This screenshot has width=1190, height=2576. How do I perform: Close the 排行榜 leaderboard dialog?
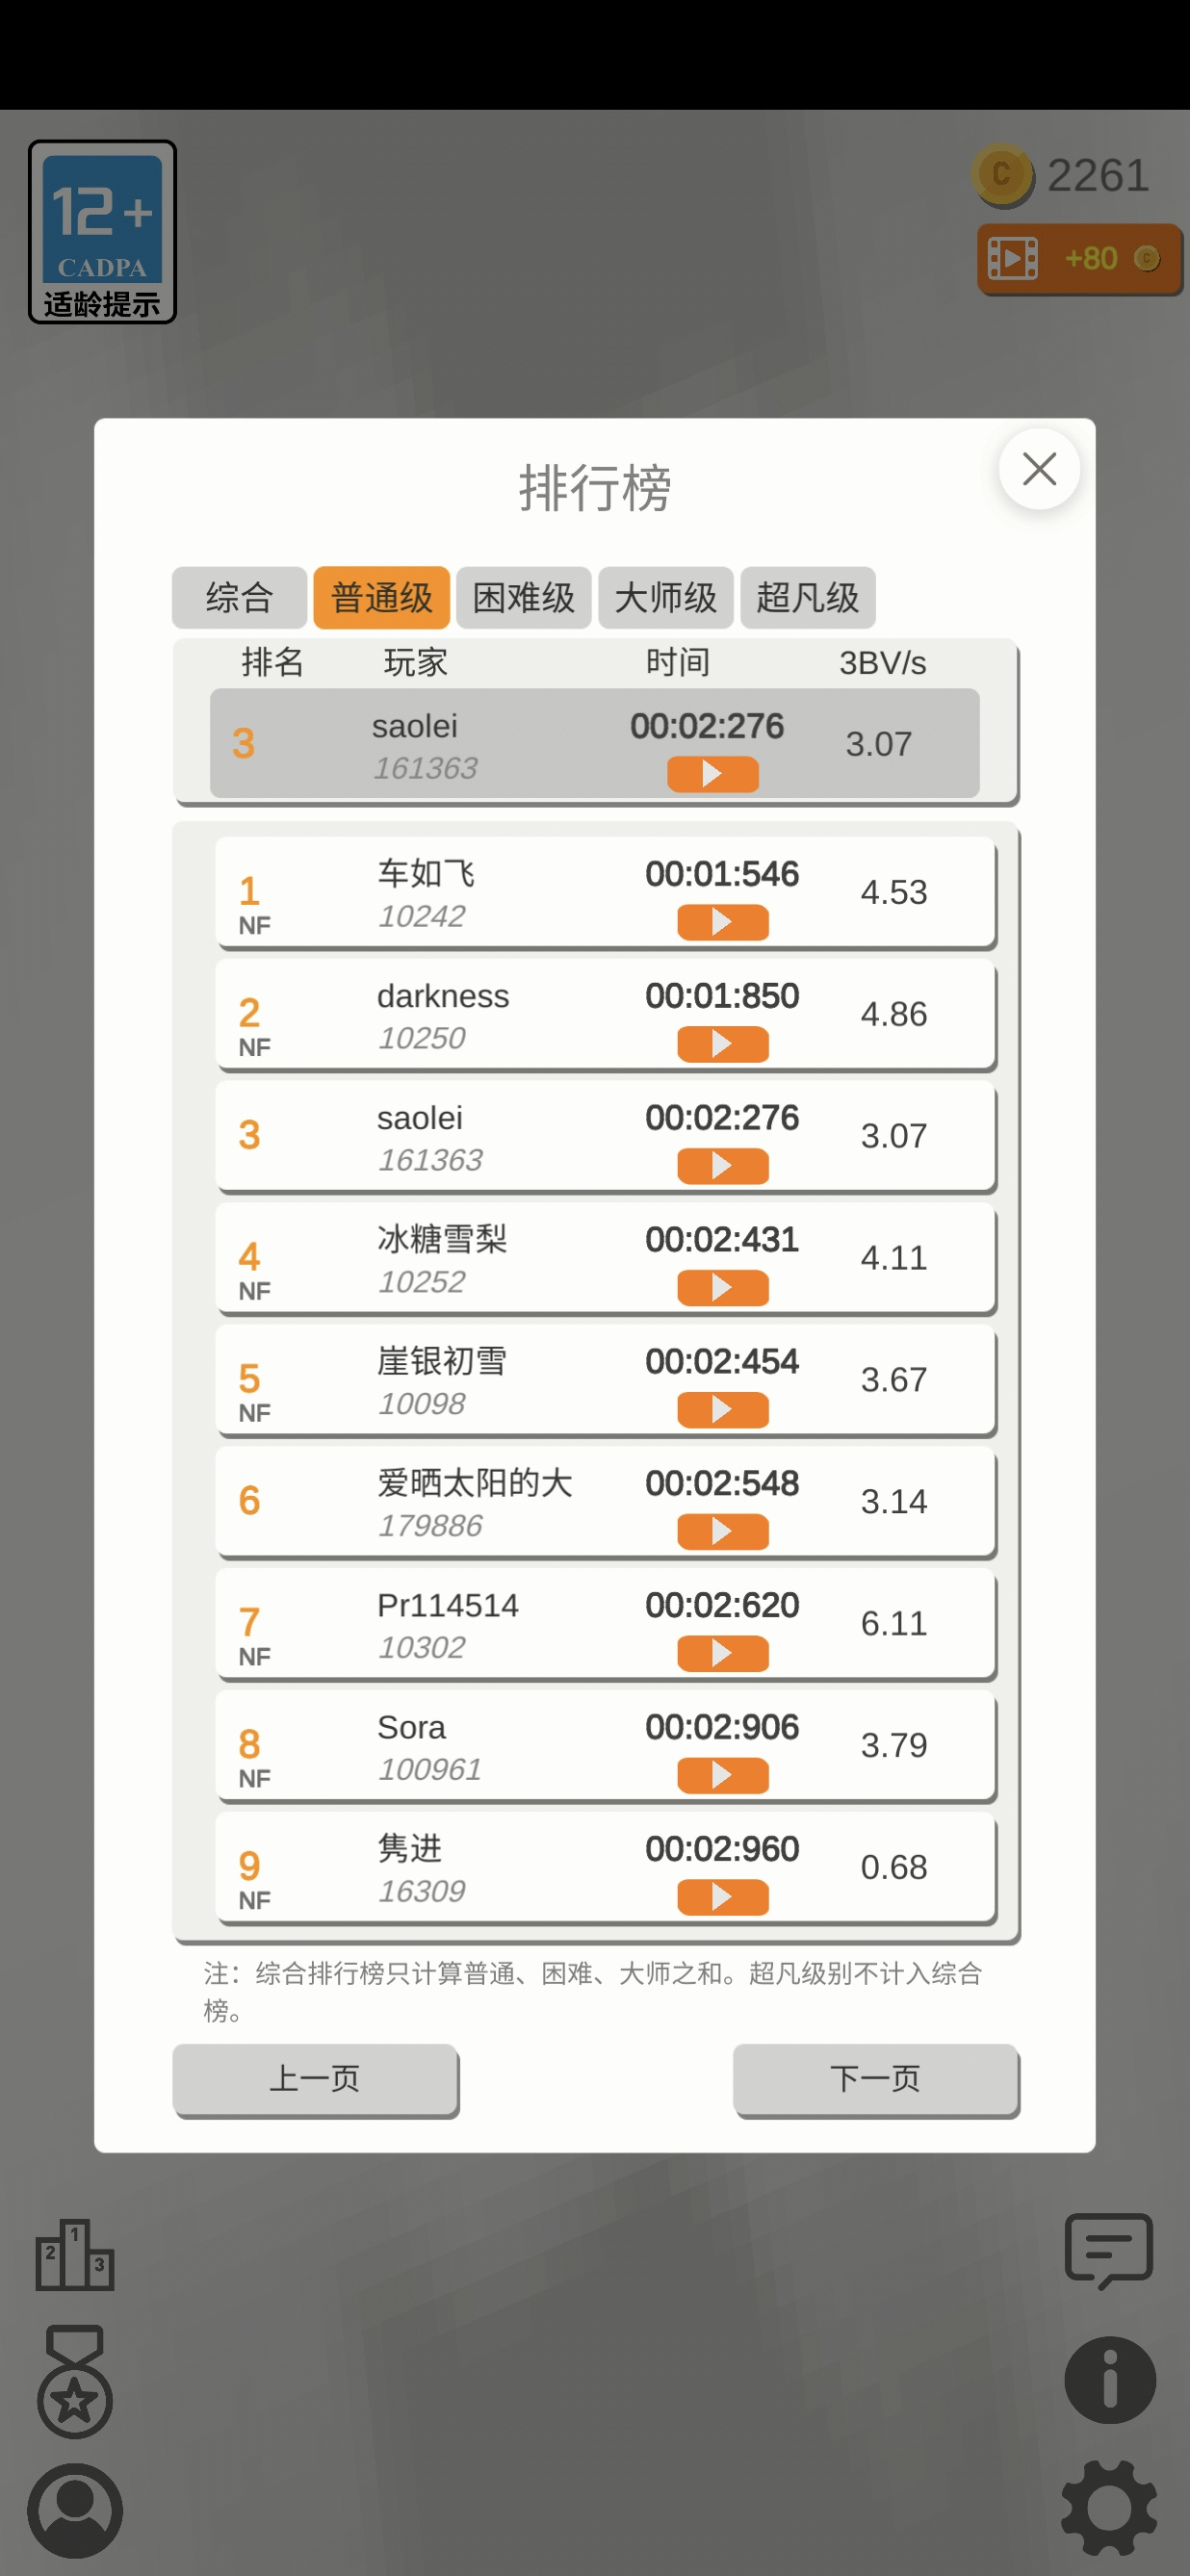click(1039, 469)
